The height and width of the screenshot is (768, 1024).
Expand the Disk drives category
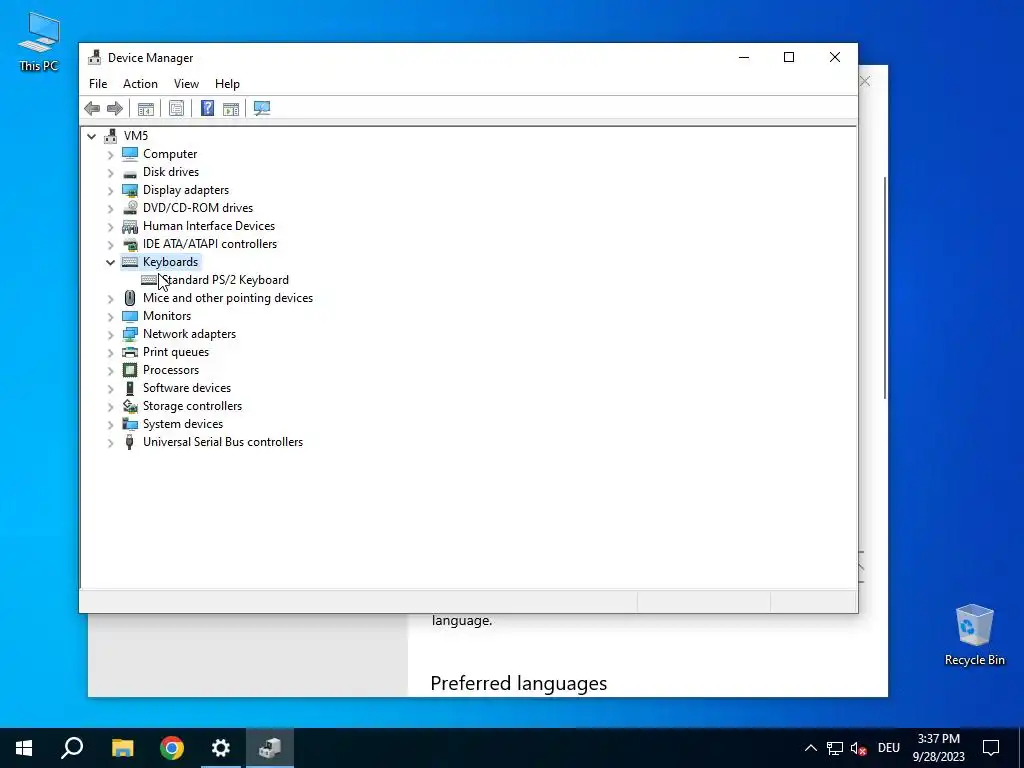[110, 172]
